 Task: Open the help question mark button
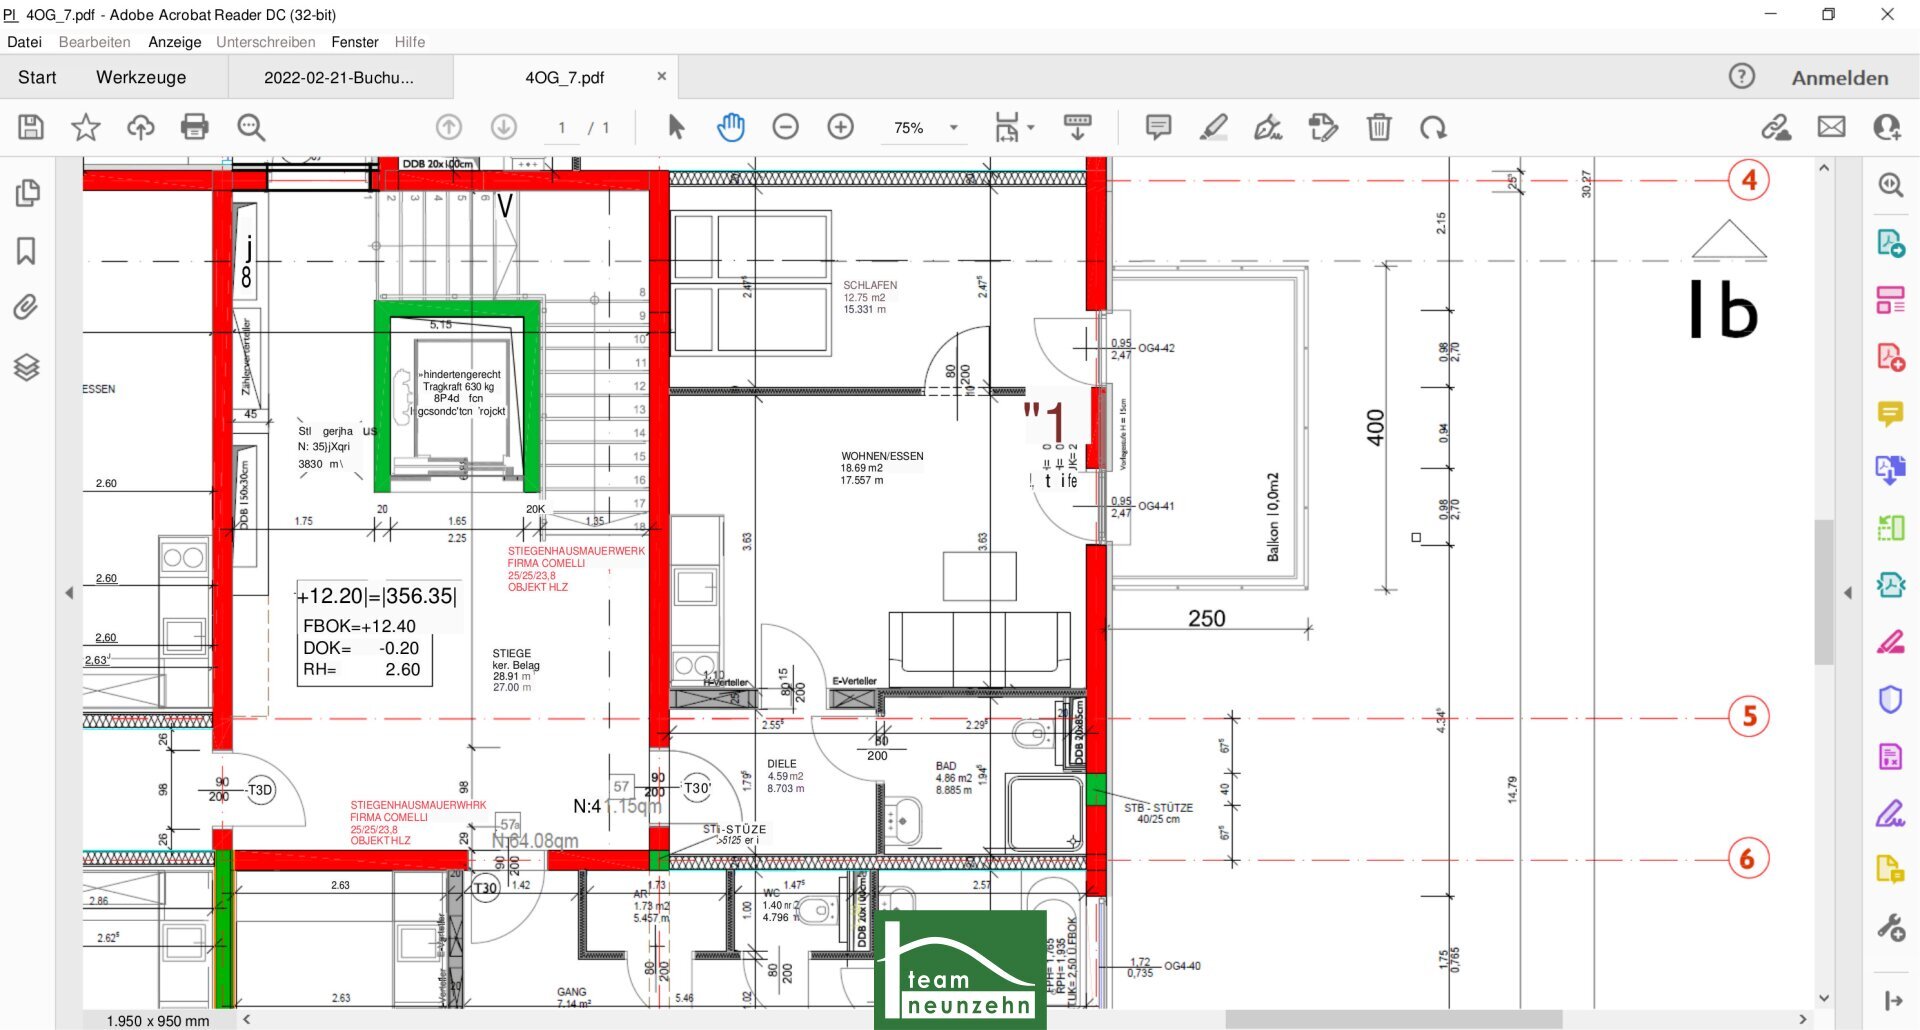click(x=1742, y=76)
